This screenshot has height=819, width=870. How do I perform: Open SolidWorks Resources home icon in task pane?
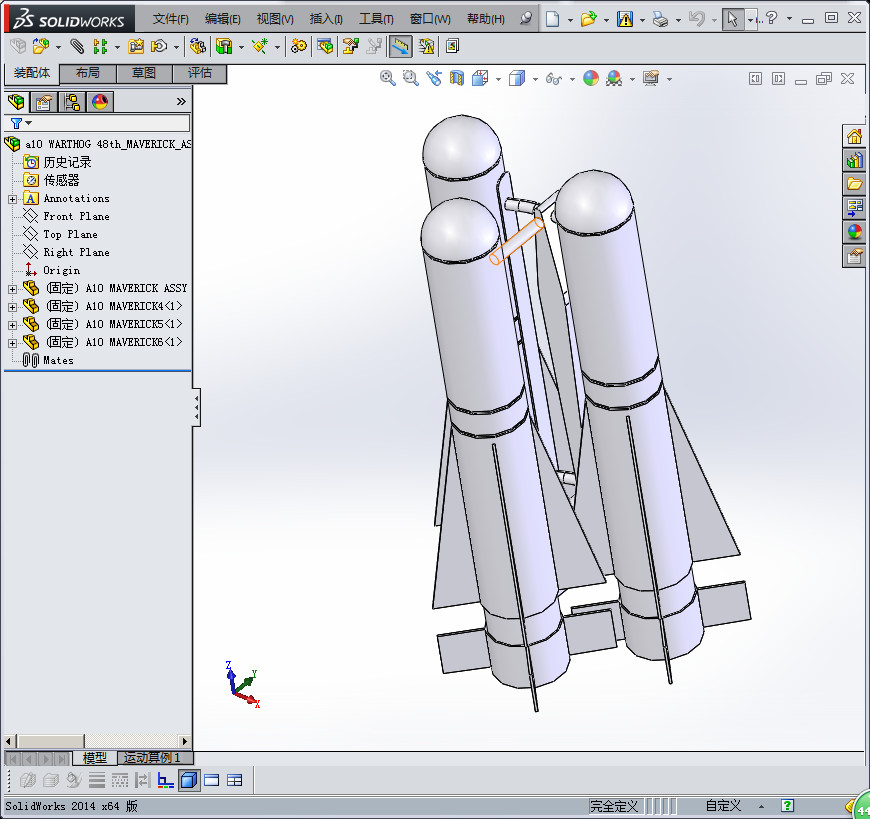[x=854, y=136]
